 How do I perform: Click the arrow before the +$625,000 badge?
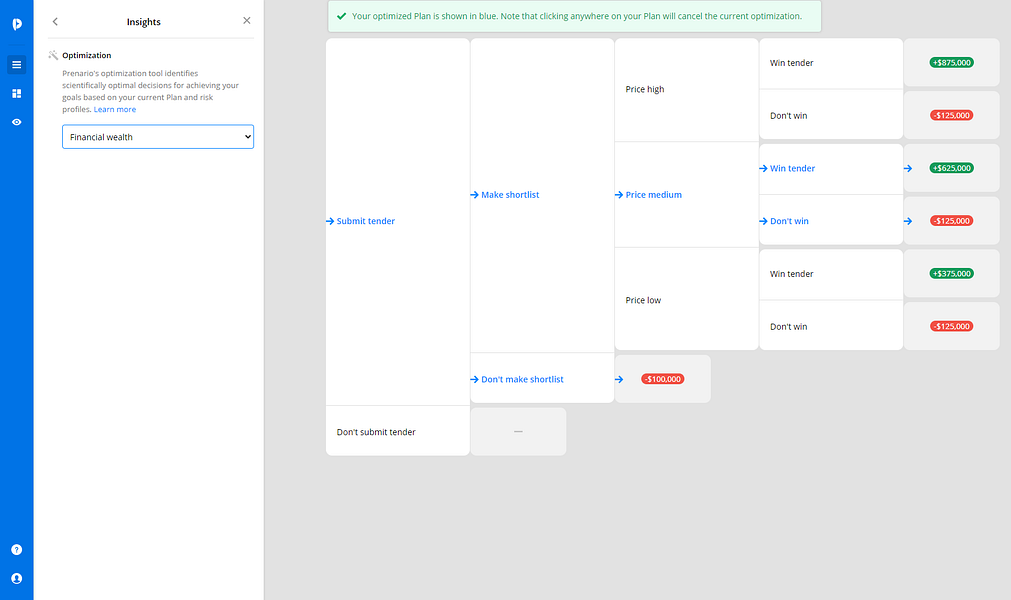point(908,168)
